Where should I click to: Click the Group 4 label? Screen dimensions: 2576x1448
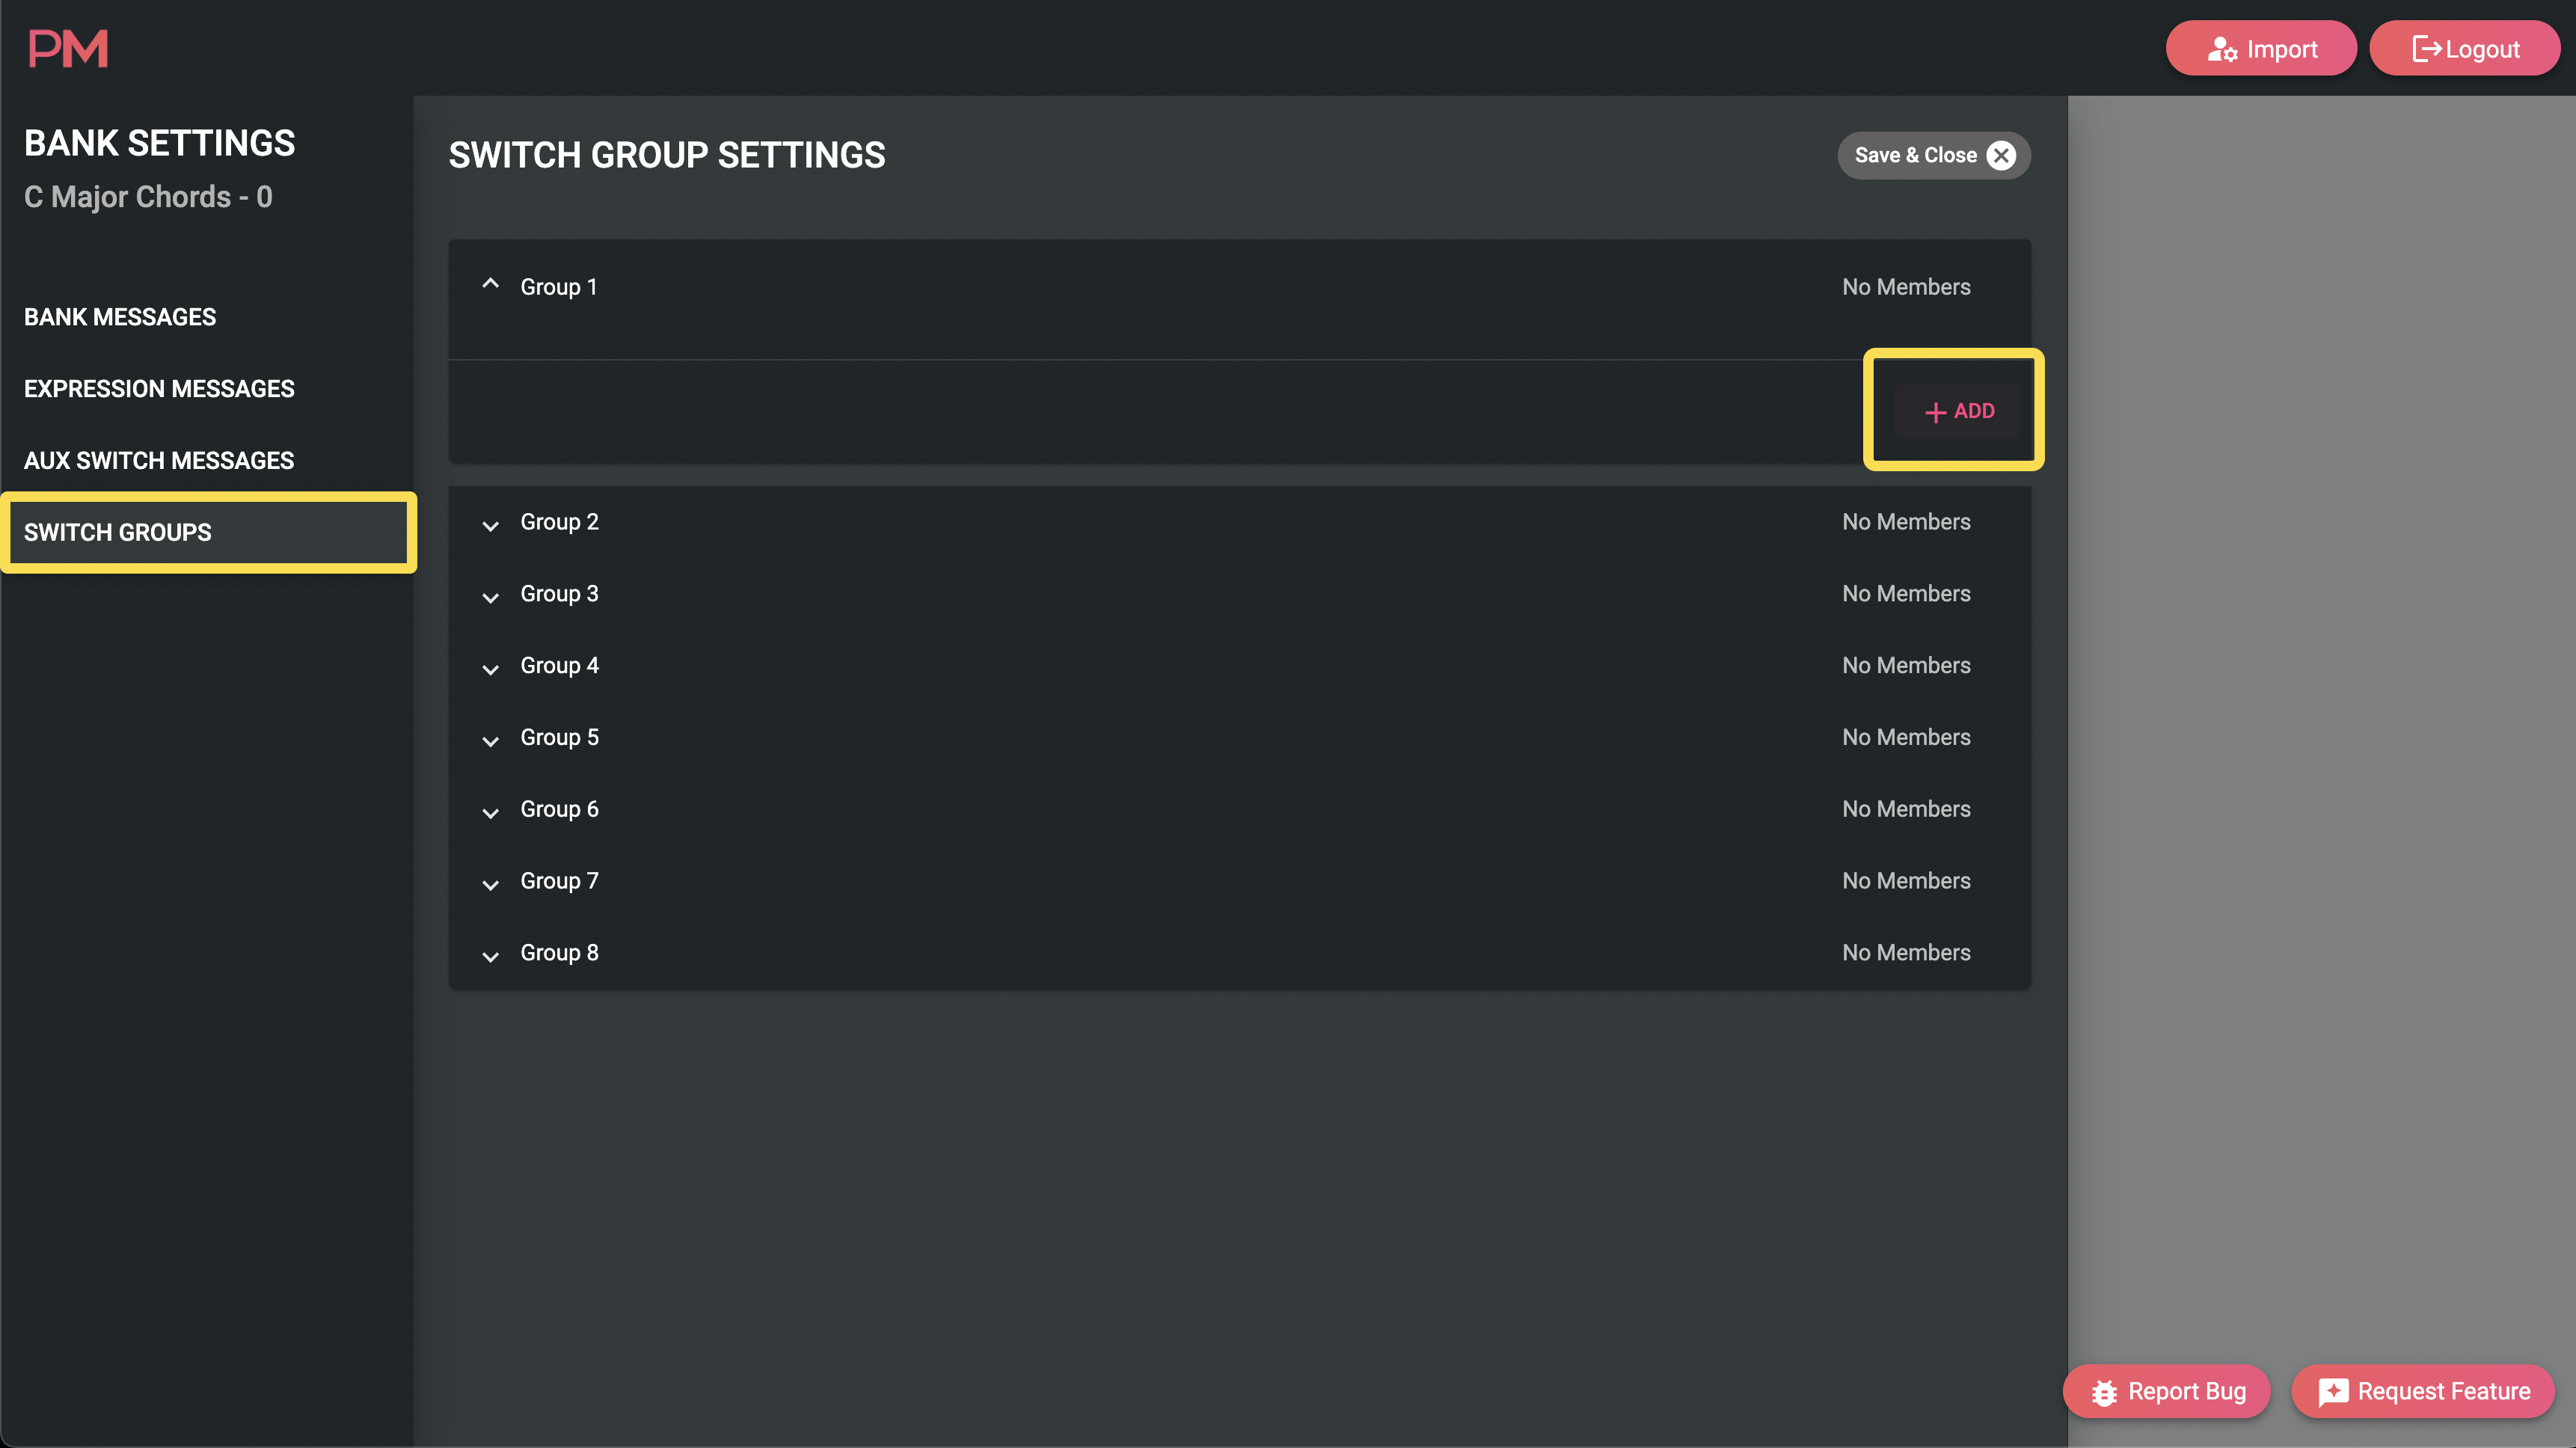click(x=559, y=666)
